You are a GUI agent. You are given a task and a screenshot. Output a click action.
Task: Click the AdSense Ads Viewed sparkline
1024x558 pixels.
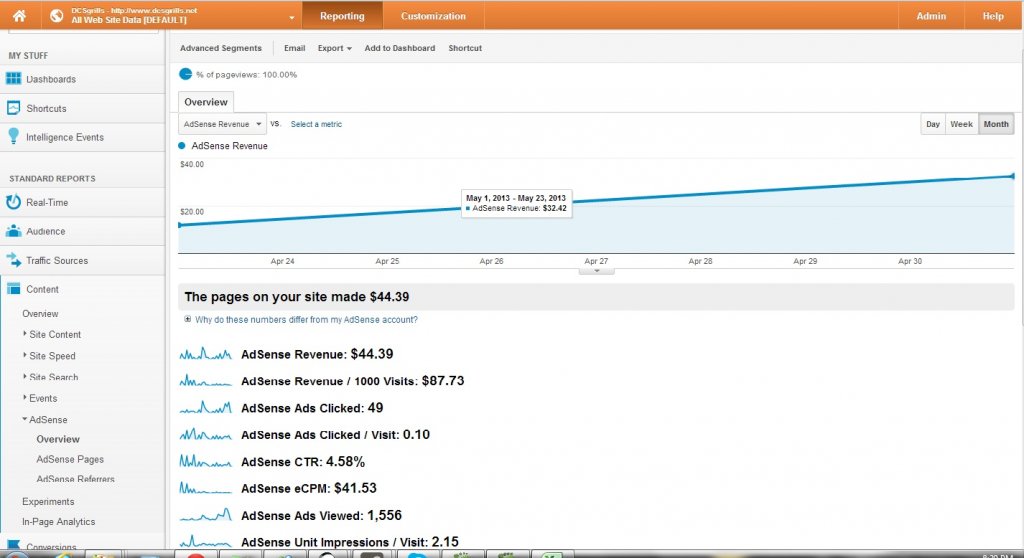coord(205,515)
